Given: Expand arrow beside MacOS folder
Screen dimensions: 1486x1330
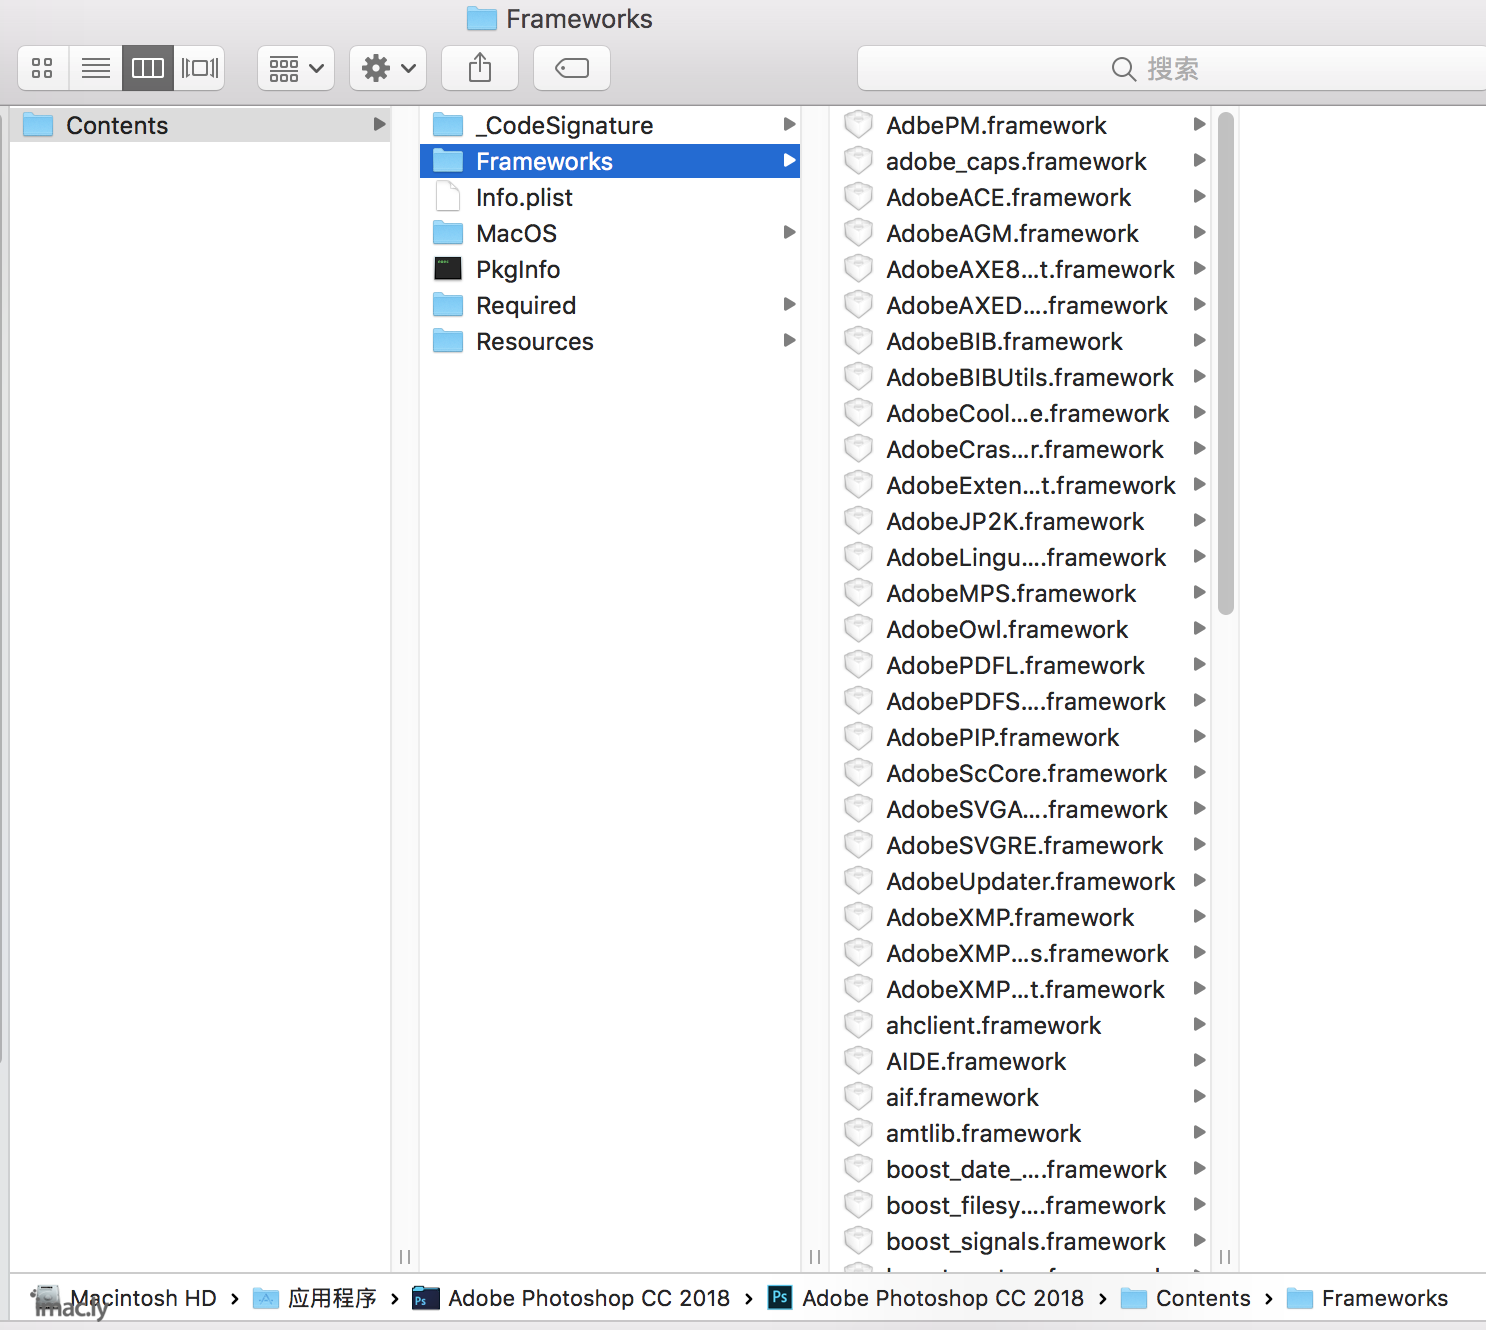Looking at the screenshot, I should click(789, 232).
